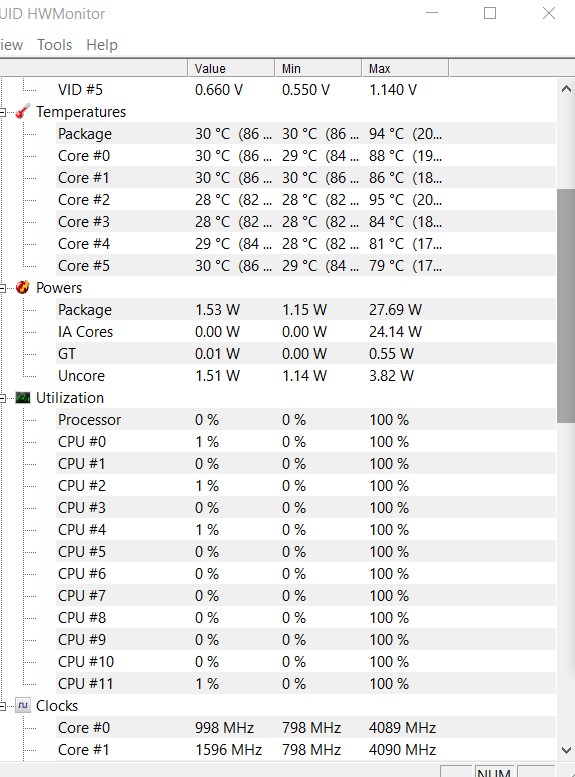The width and height of the screenshot is (575, 777).
Task: Open the Help menu
Action: pyautogui.click(x=102, y=45)
